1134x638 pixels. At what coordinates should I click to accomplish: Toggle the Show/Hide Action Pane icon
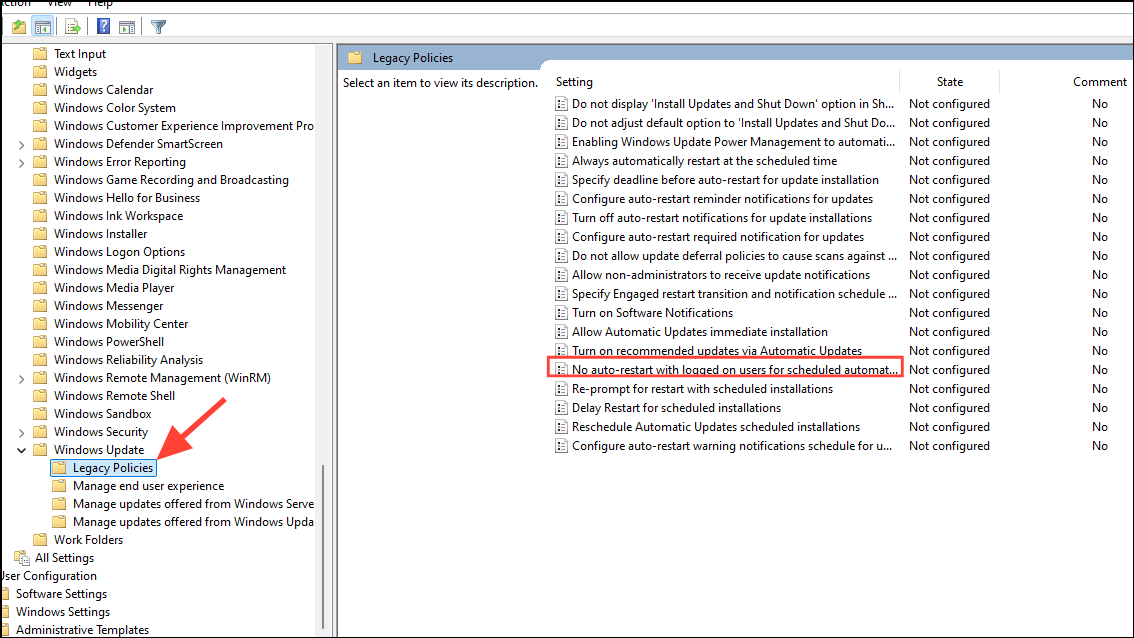[x=127, y=26]
